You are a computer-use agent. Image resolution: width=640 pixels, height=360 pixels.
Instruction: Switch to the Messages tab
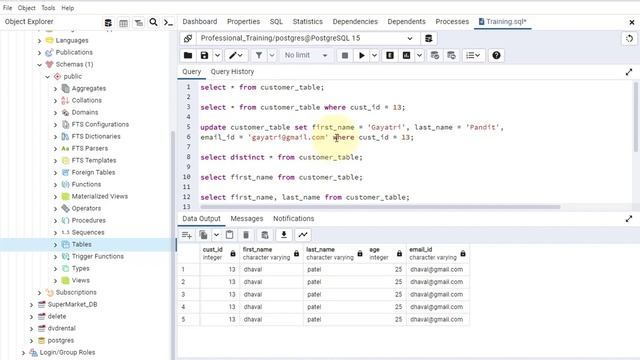[247, 219]
